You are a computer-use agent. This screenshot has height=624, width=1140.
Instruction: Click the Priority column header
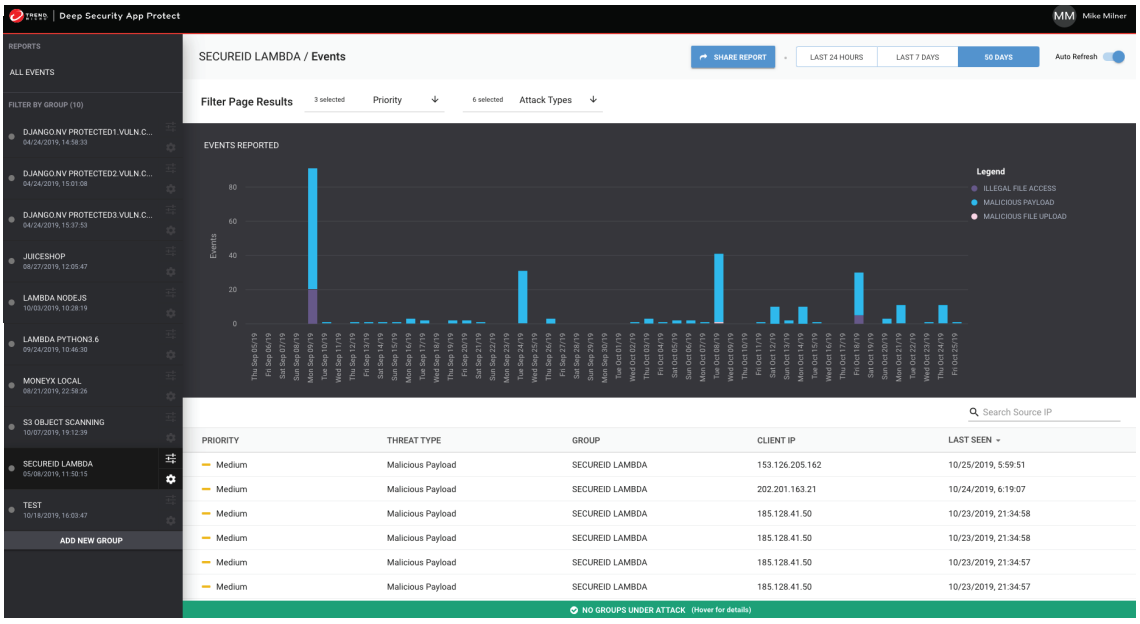pos(220,441)
